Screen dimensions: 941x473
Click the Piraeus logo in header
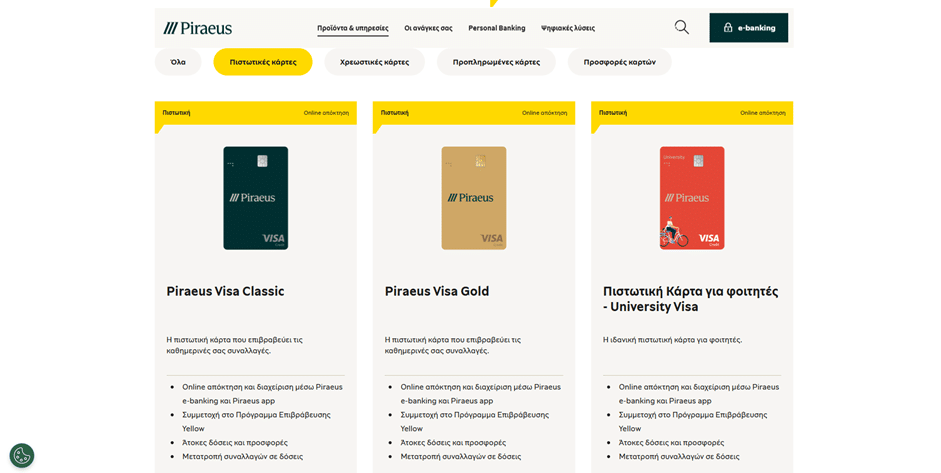(x=198, y=28)
